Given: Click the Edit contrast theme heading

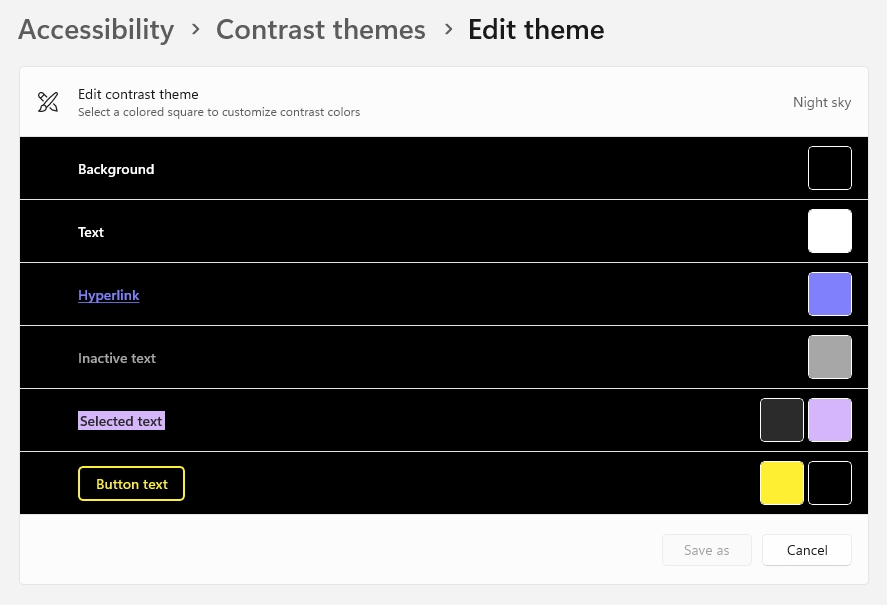Looking at the screenshot, I should pyautogui.click(x=138, y=94).
